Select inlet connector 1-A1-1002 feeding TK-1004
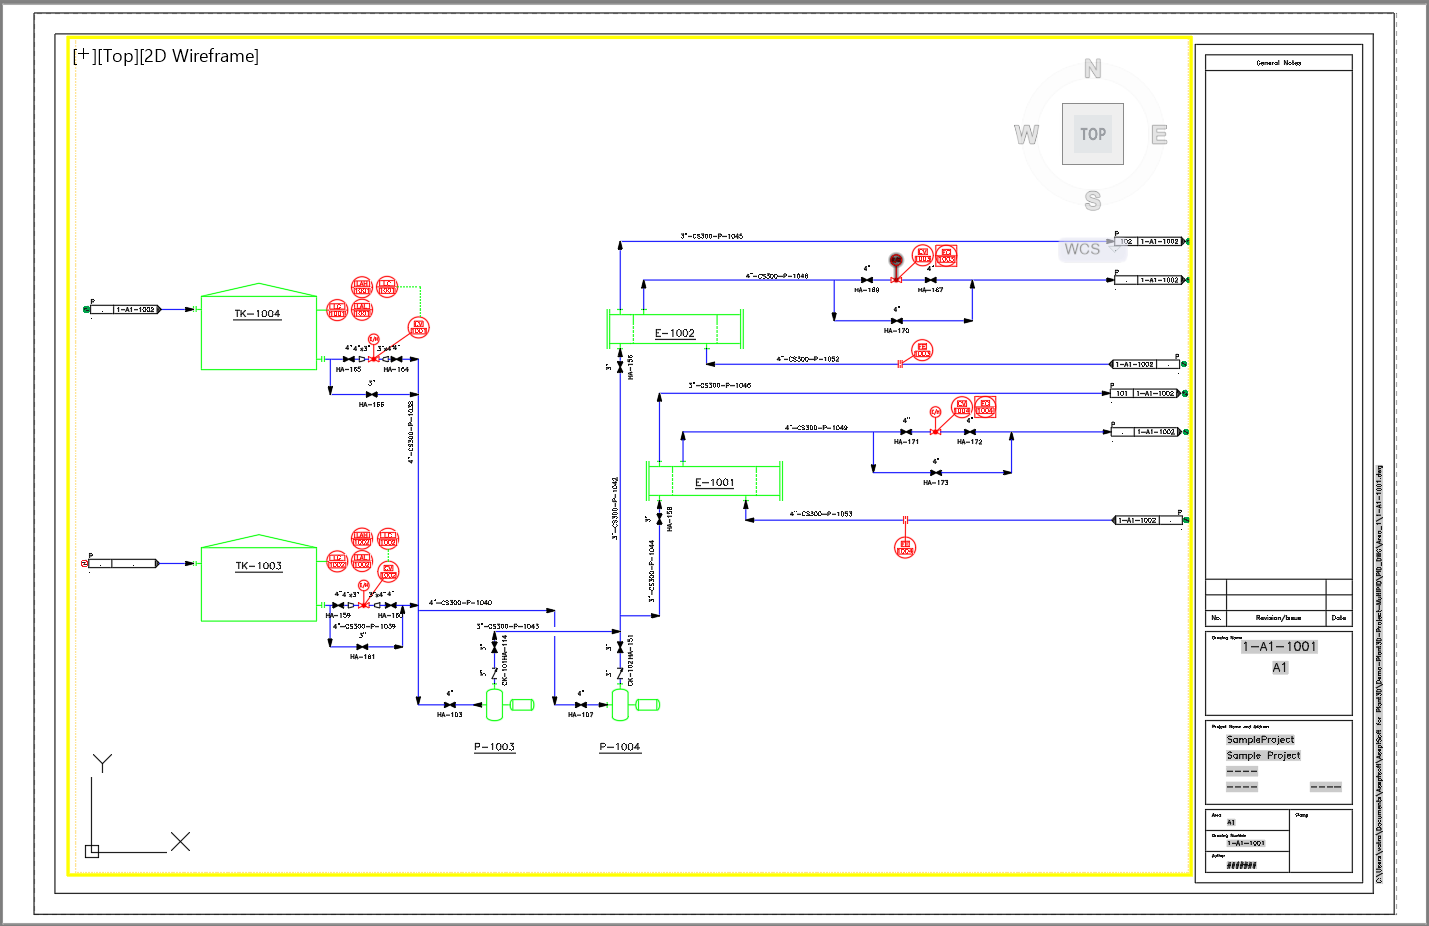Image resolution: width=1429 pixels, height=926 pixels. pos(125,310)
